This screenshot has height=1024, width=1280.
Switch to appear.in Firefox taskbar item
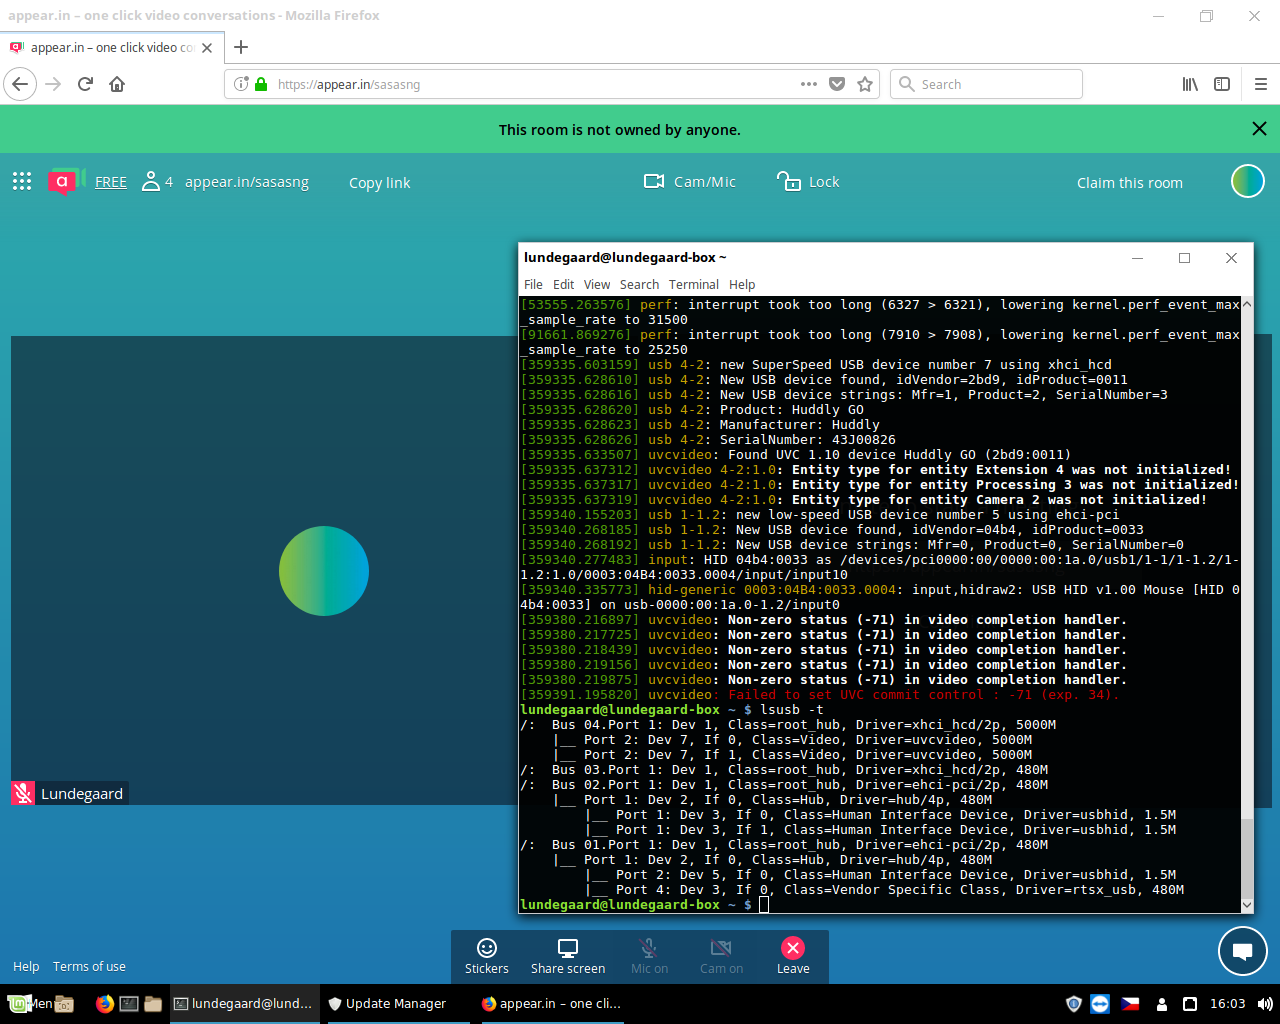(x=551, y=1003)
